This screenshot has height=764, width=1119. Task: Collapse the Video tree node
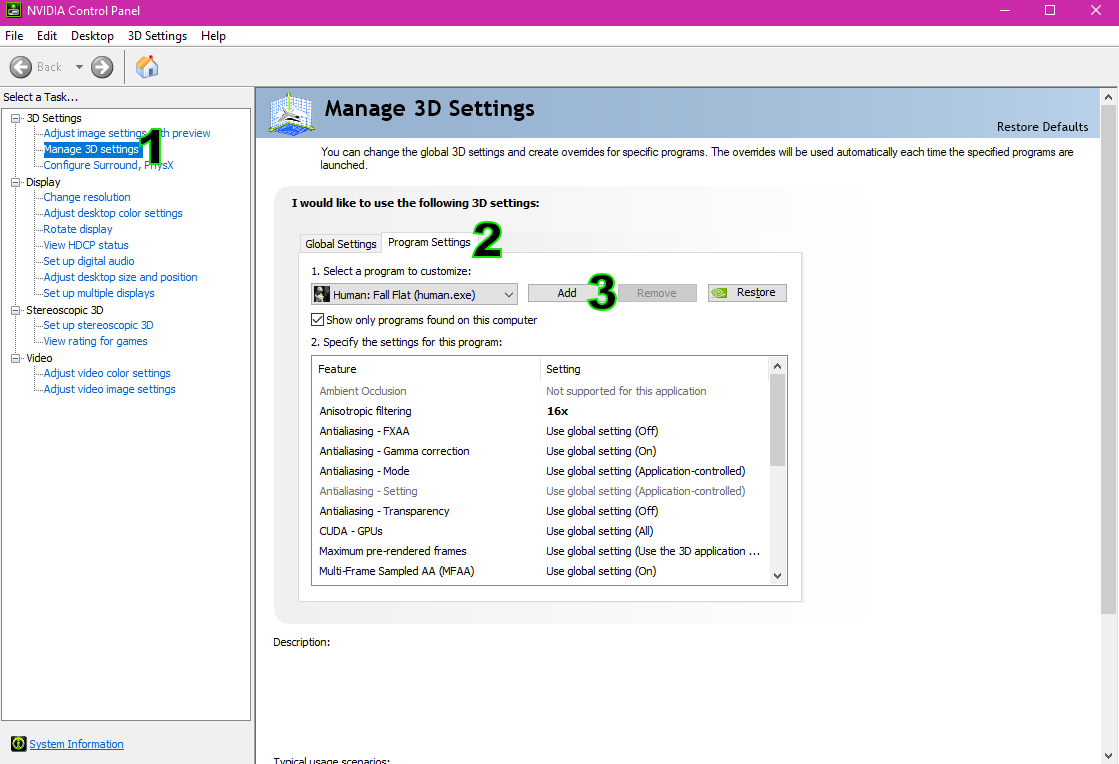pos(16,358)
